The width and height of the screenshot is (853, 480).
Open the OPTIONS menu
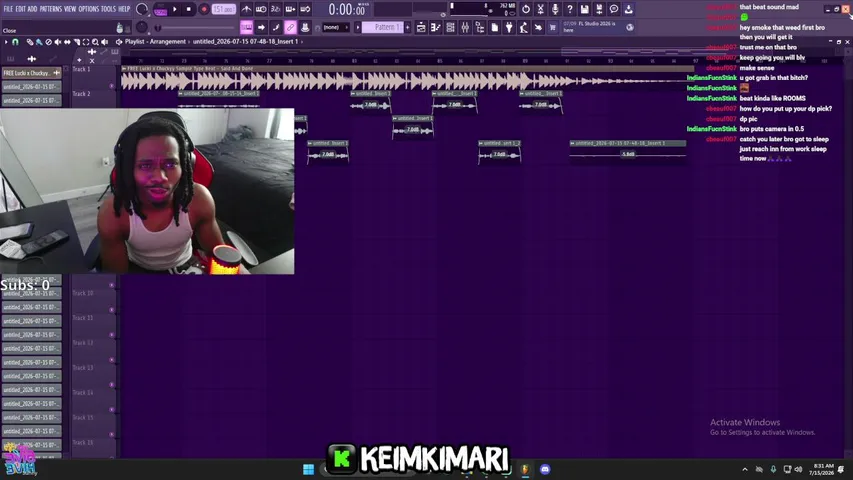point(89,9)
